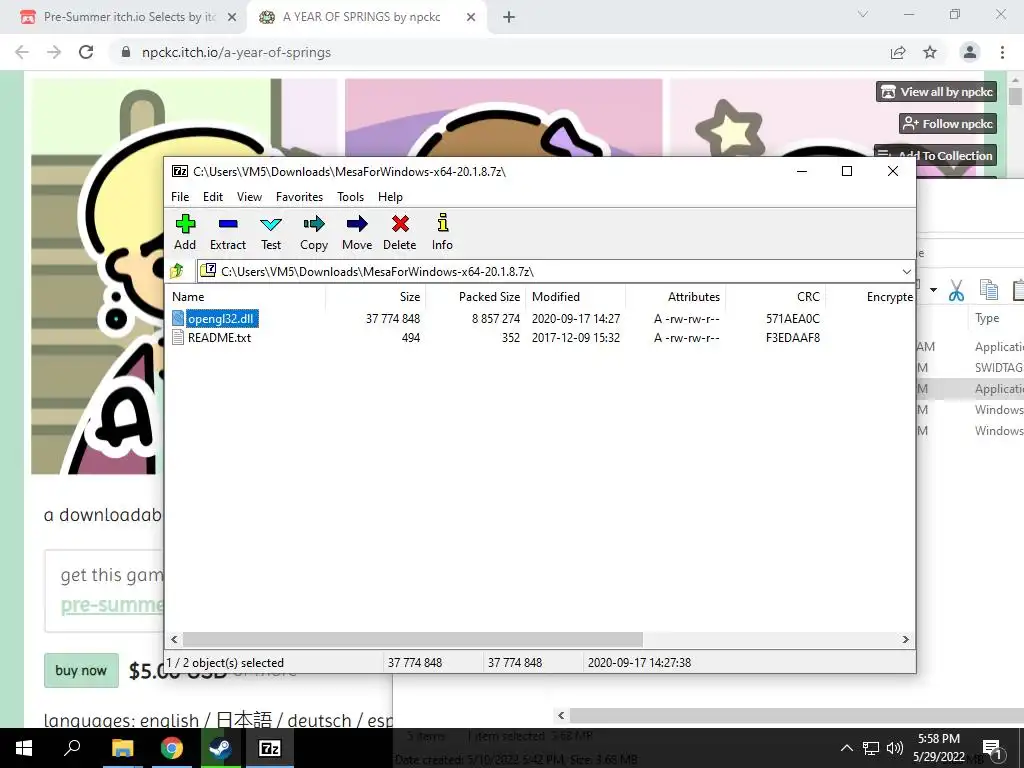Screen dimensions: 1024x768
Task: Sort by Name column header
Action: tap(245, 296)
